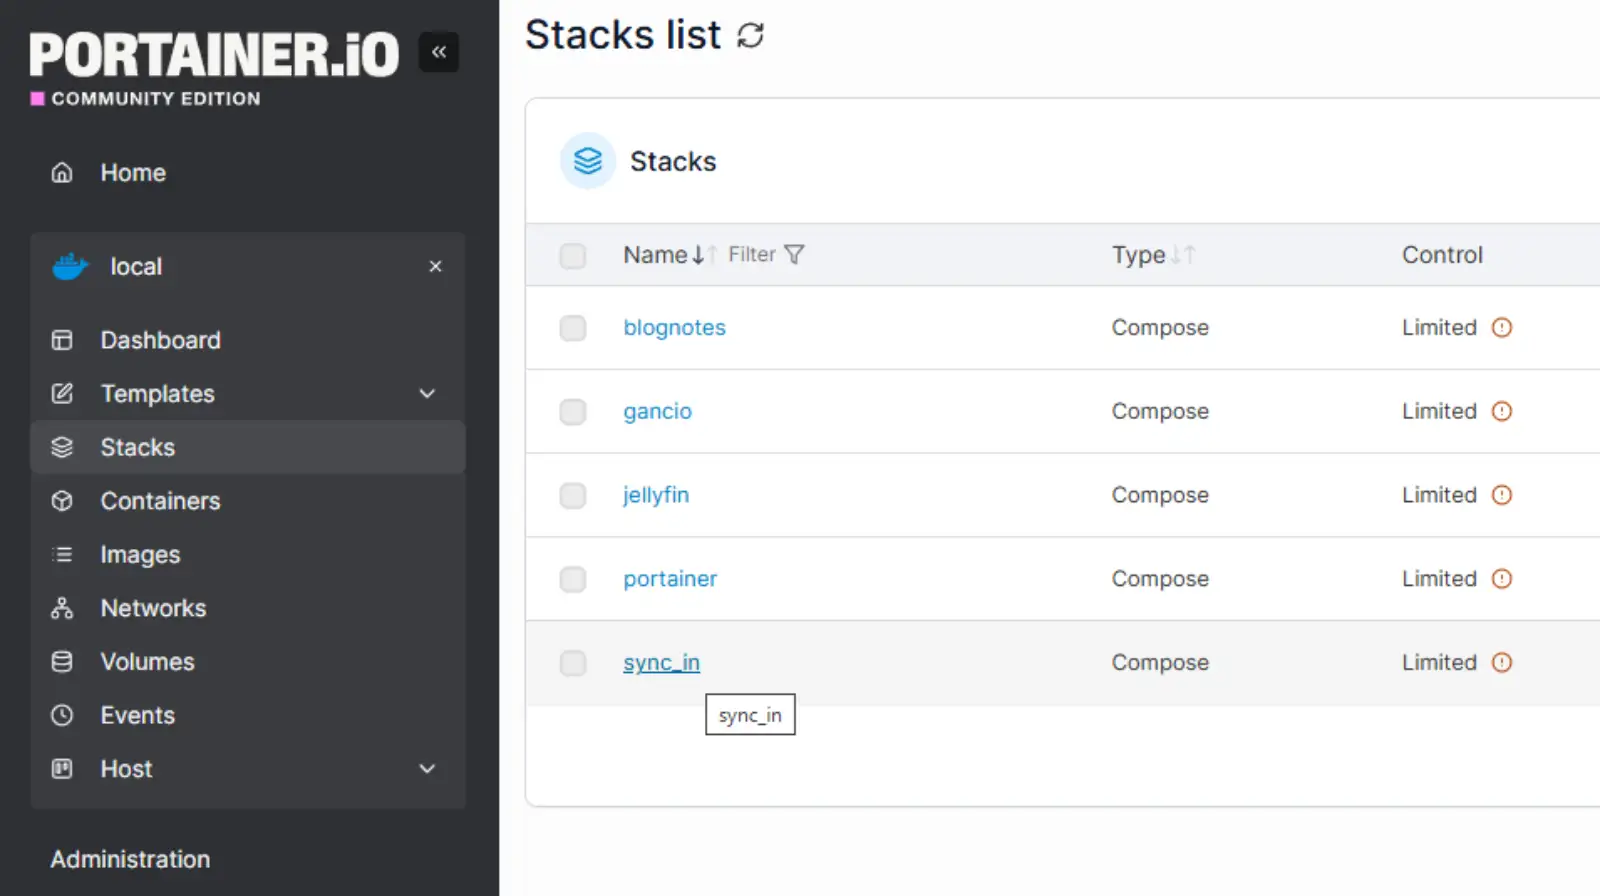Open the sync_in stack link

pyautogui.click(x=661, y=662)
